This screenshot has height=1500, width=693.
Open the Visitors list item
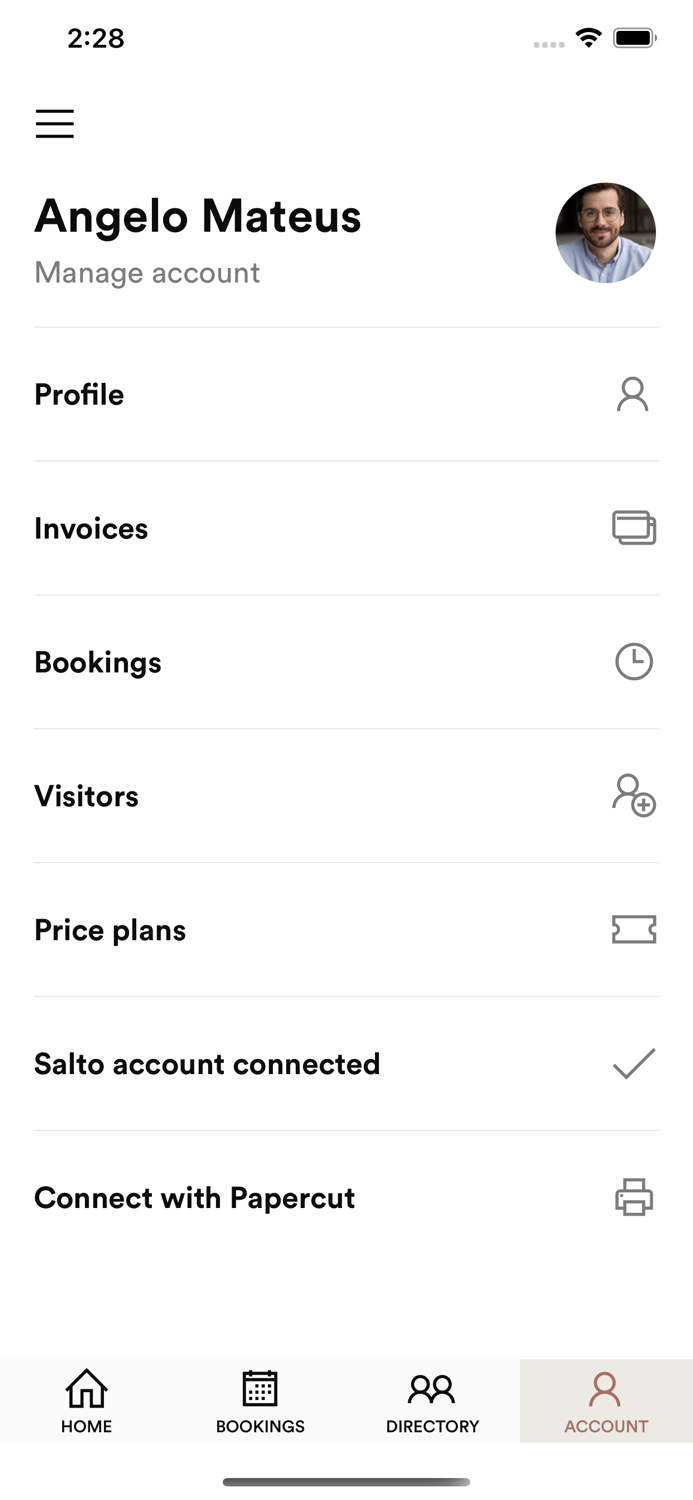[87, 797]
